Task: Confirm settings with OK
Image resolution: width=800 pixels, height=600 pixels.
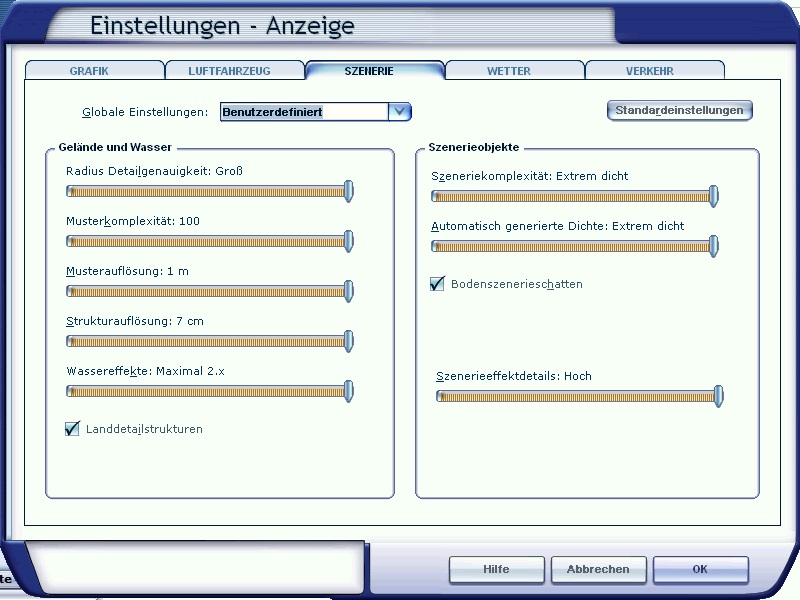Action: click(x=700, y=569)
